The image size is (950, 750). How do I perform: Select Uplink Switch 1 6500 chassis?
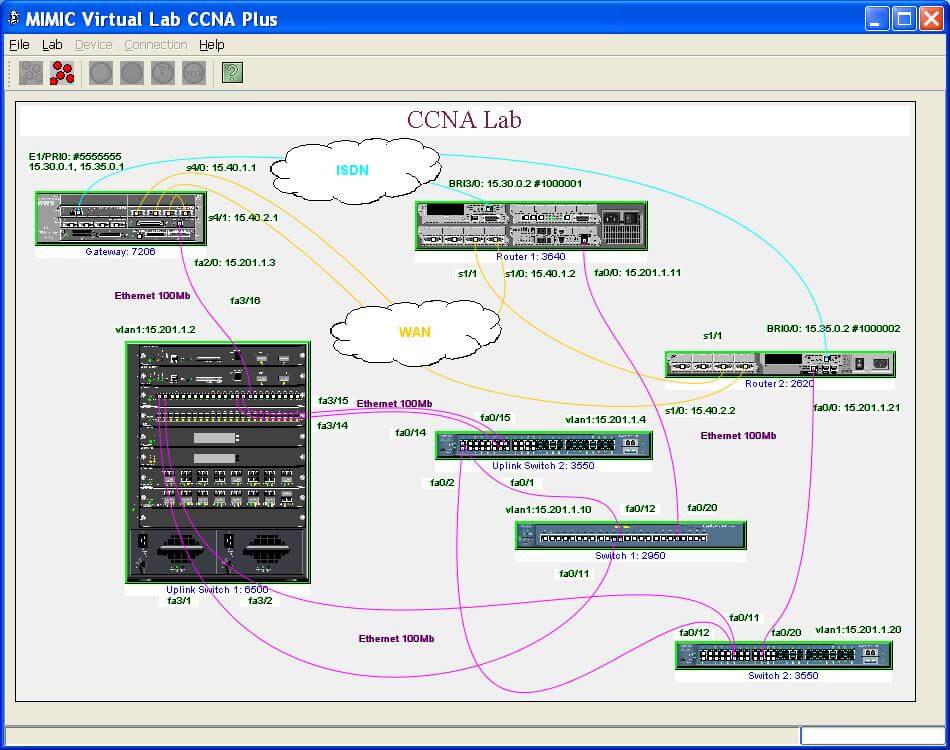[218, 462]
